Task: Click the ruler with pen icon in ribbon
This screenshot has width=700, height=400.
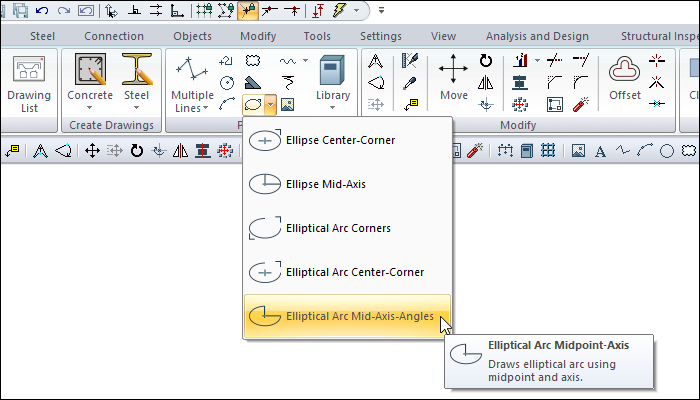Action: pos(410,60)
